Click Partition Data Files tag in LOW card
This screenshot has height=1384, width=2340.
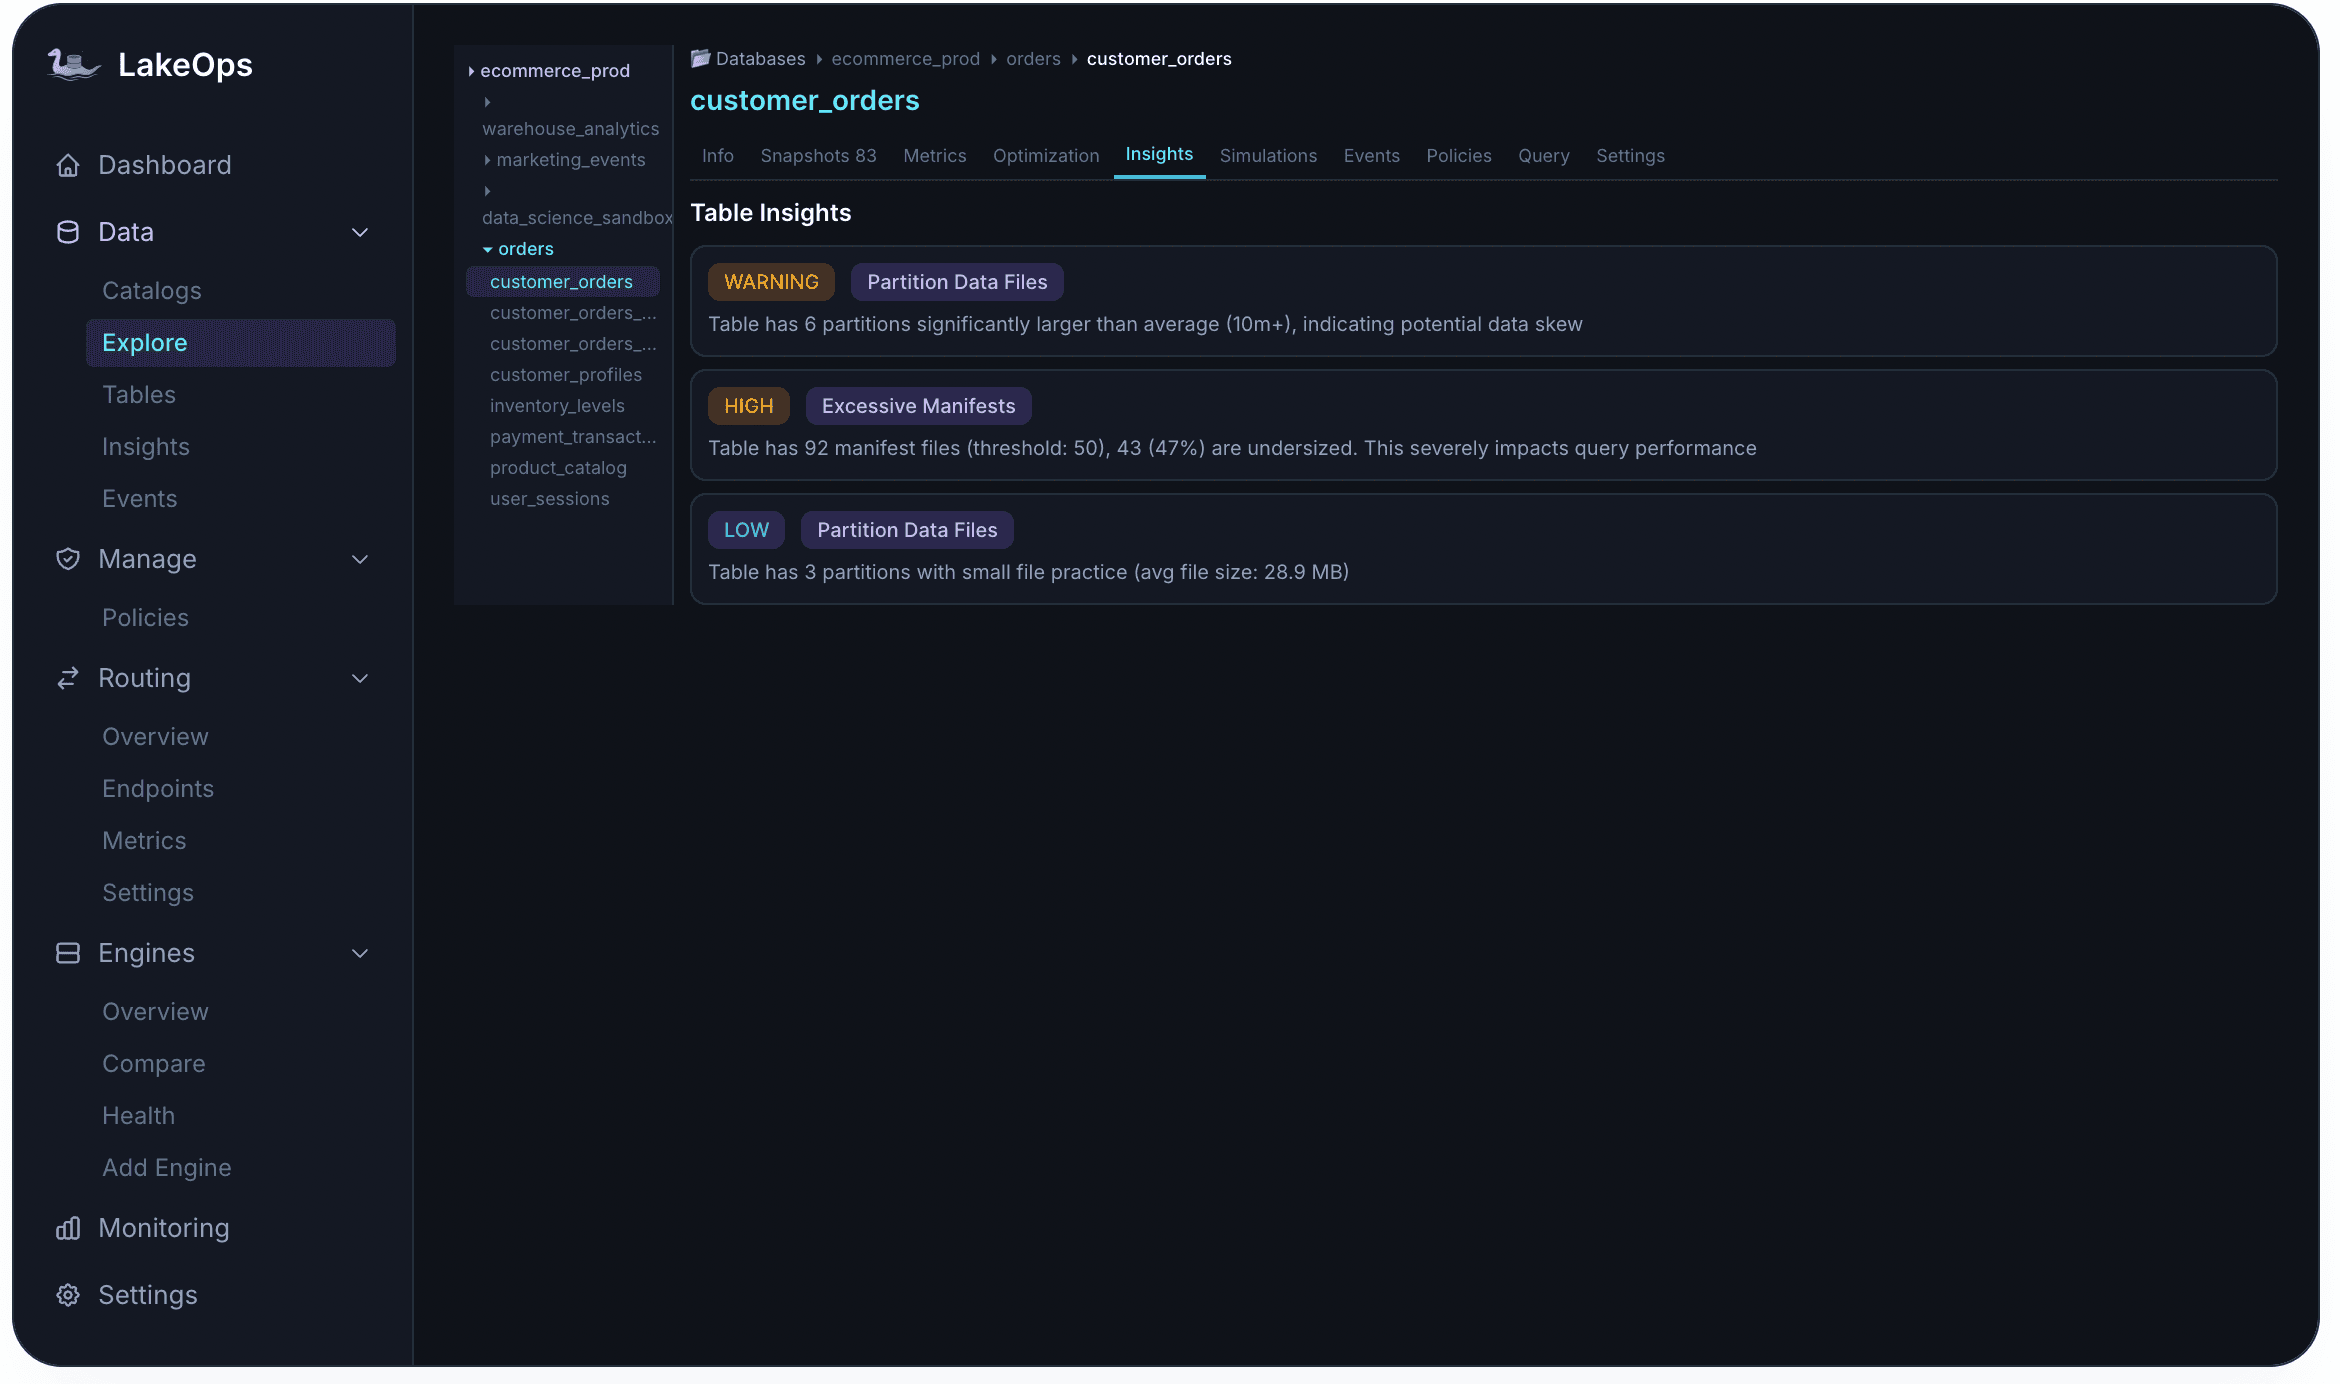pyautogui.click(x=907, y=530)
